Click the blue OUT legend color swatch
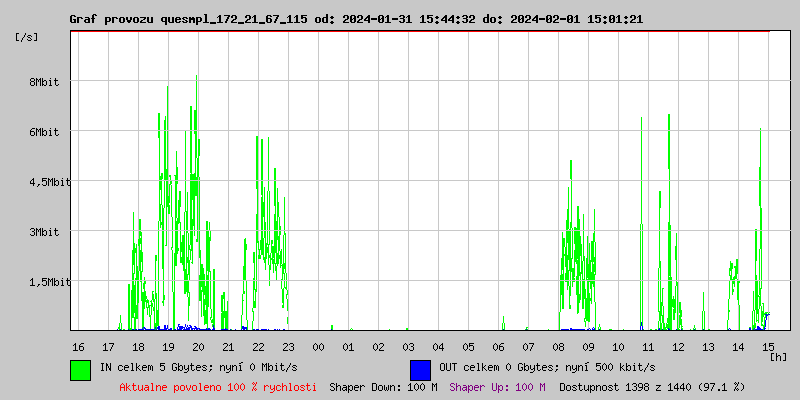Viewport: 800px width, 400px height. [420, 369]
